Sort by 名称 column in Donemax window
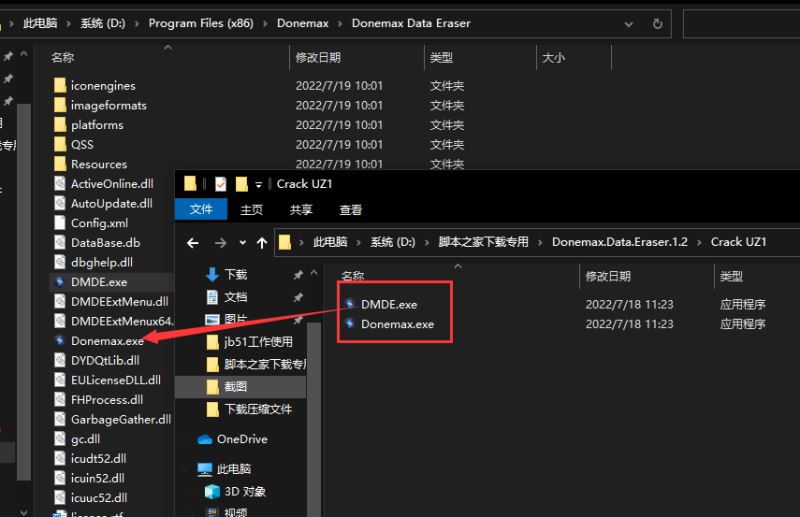 pos(62,58)
